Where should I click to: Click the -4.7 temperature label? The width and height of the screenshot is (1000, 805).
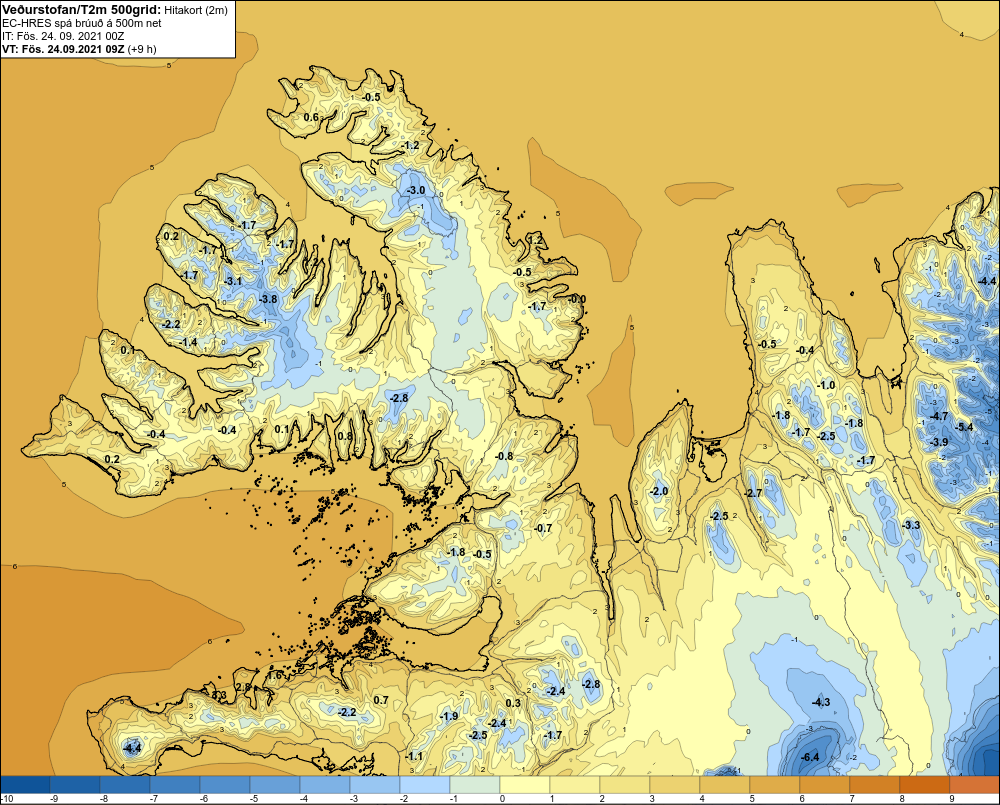click(x=939, y=416)
